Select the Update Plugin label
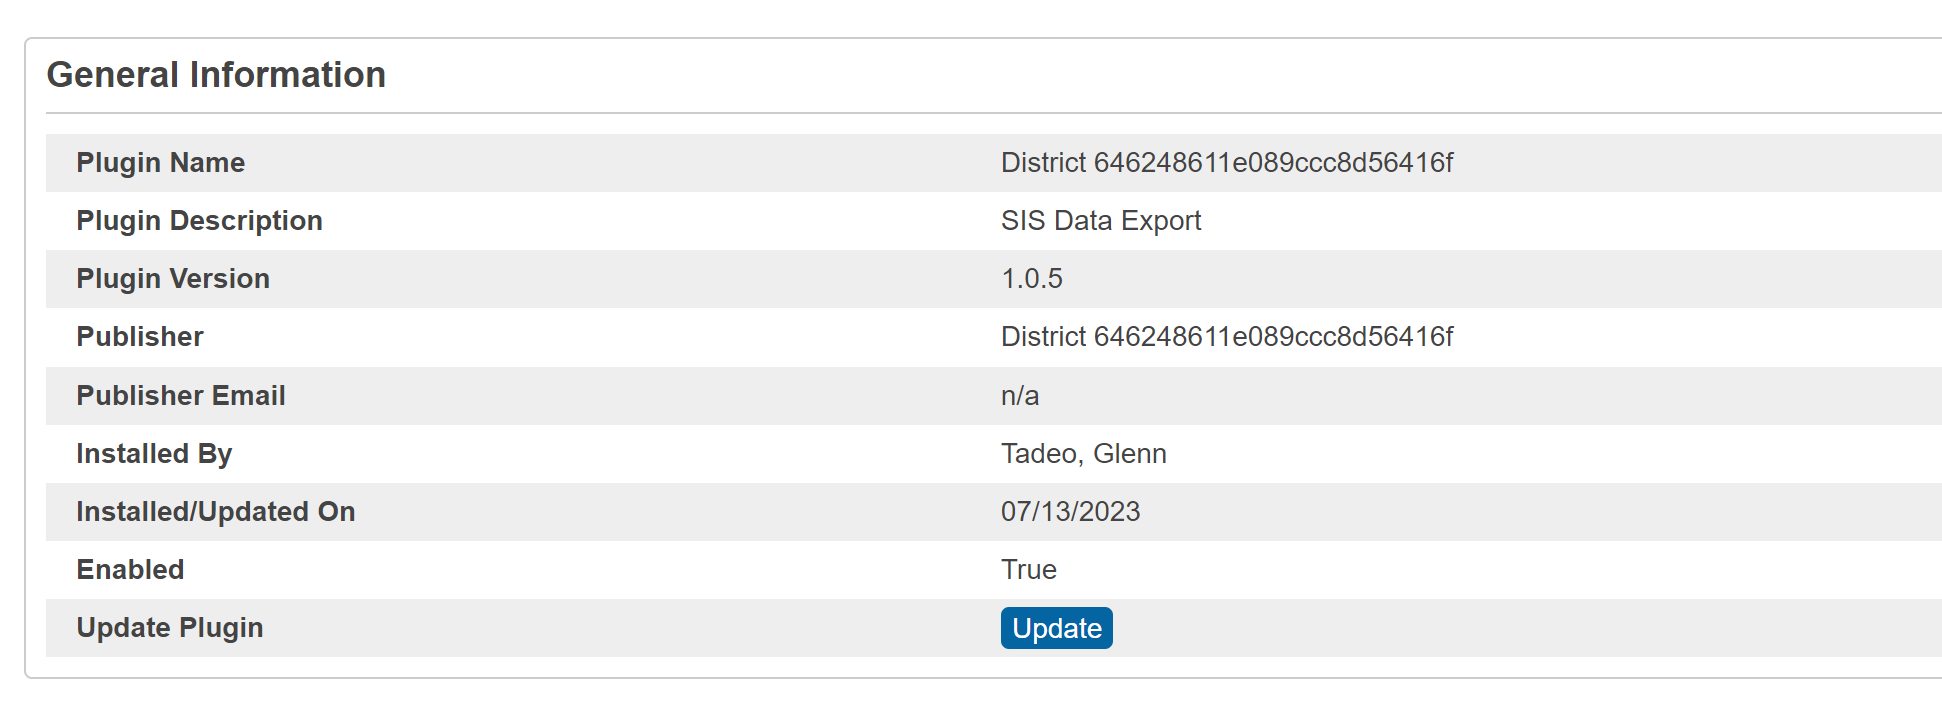This screenshot has width=1942, height=708. (170, 627)
